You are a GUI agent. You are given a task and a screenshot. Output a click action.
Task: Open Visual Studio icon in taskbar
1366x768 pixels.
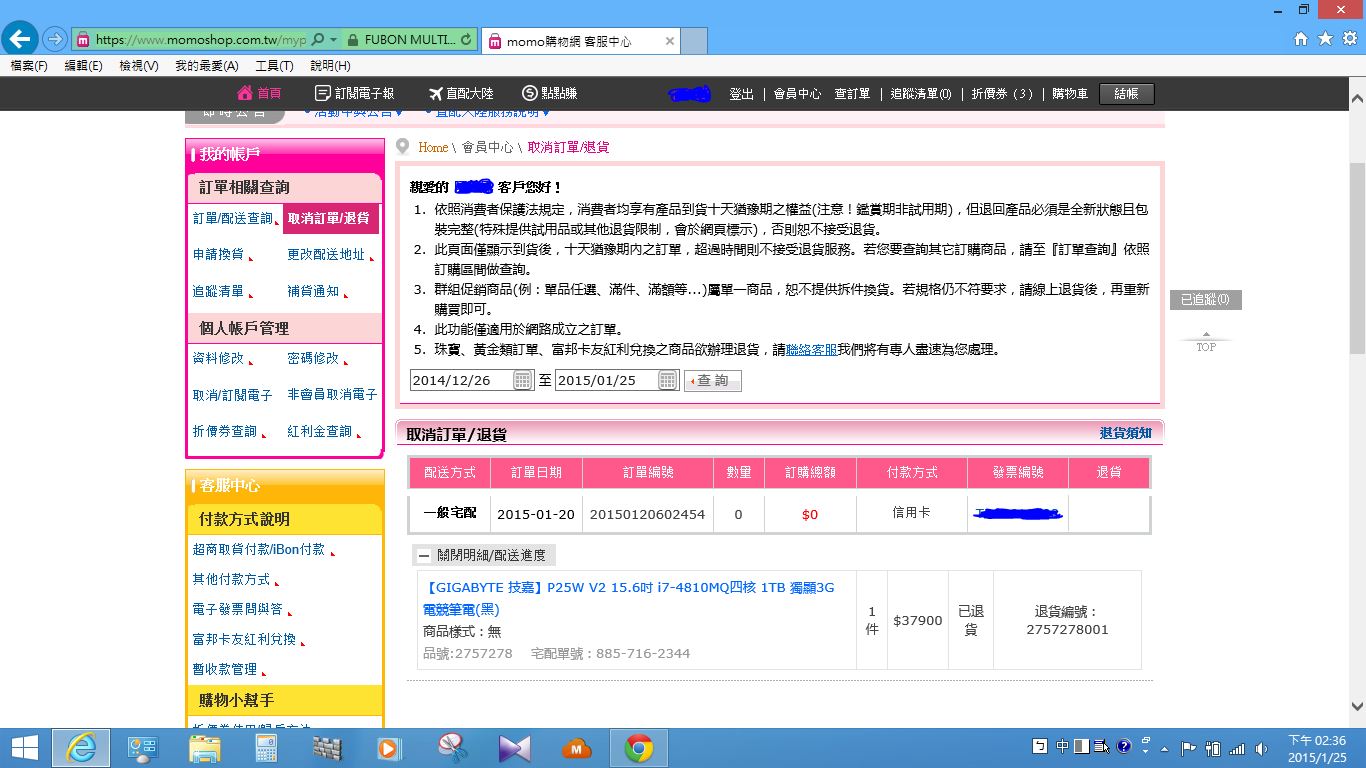[514, 748]
